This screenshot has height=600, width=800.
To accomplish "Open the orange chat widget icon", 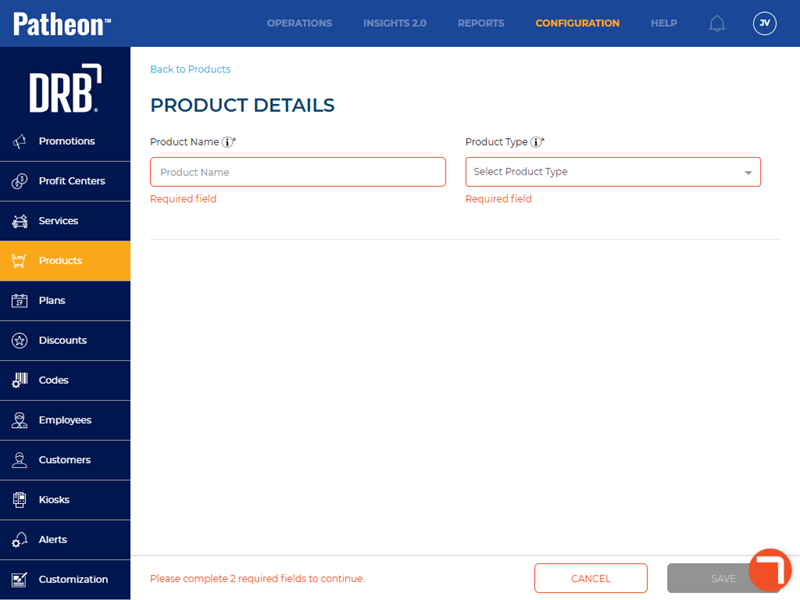I will (770, 570).
